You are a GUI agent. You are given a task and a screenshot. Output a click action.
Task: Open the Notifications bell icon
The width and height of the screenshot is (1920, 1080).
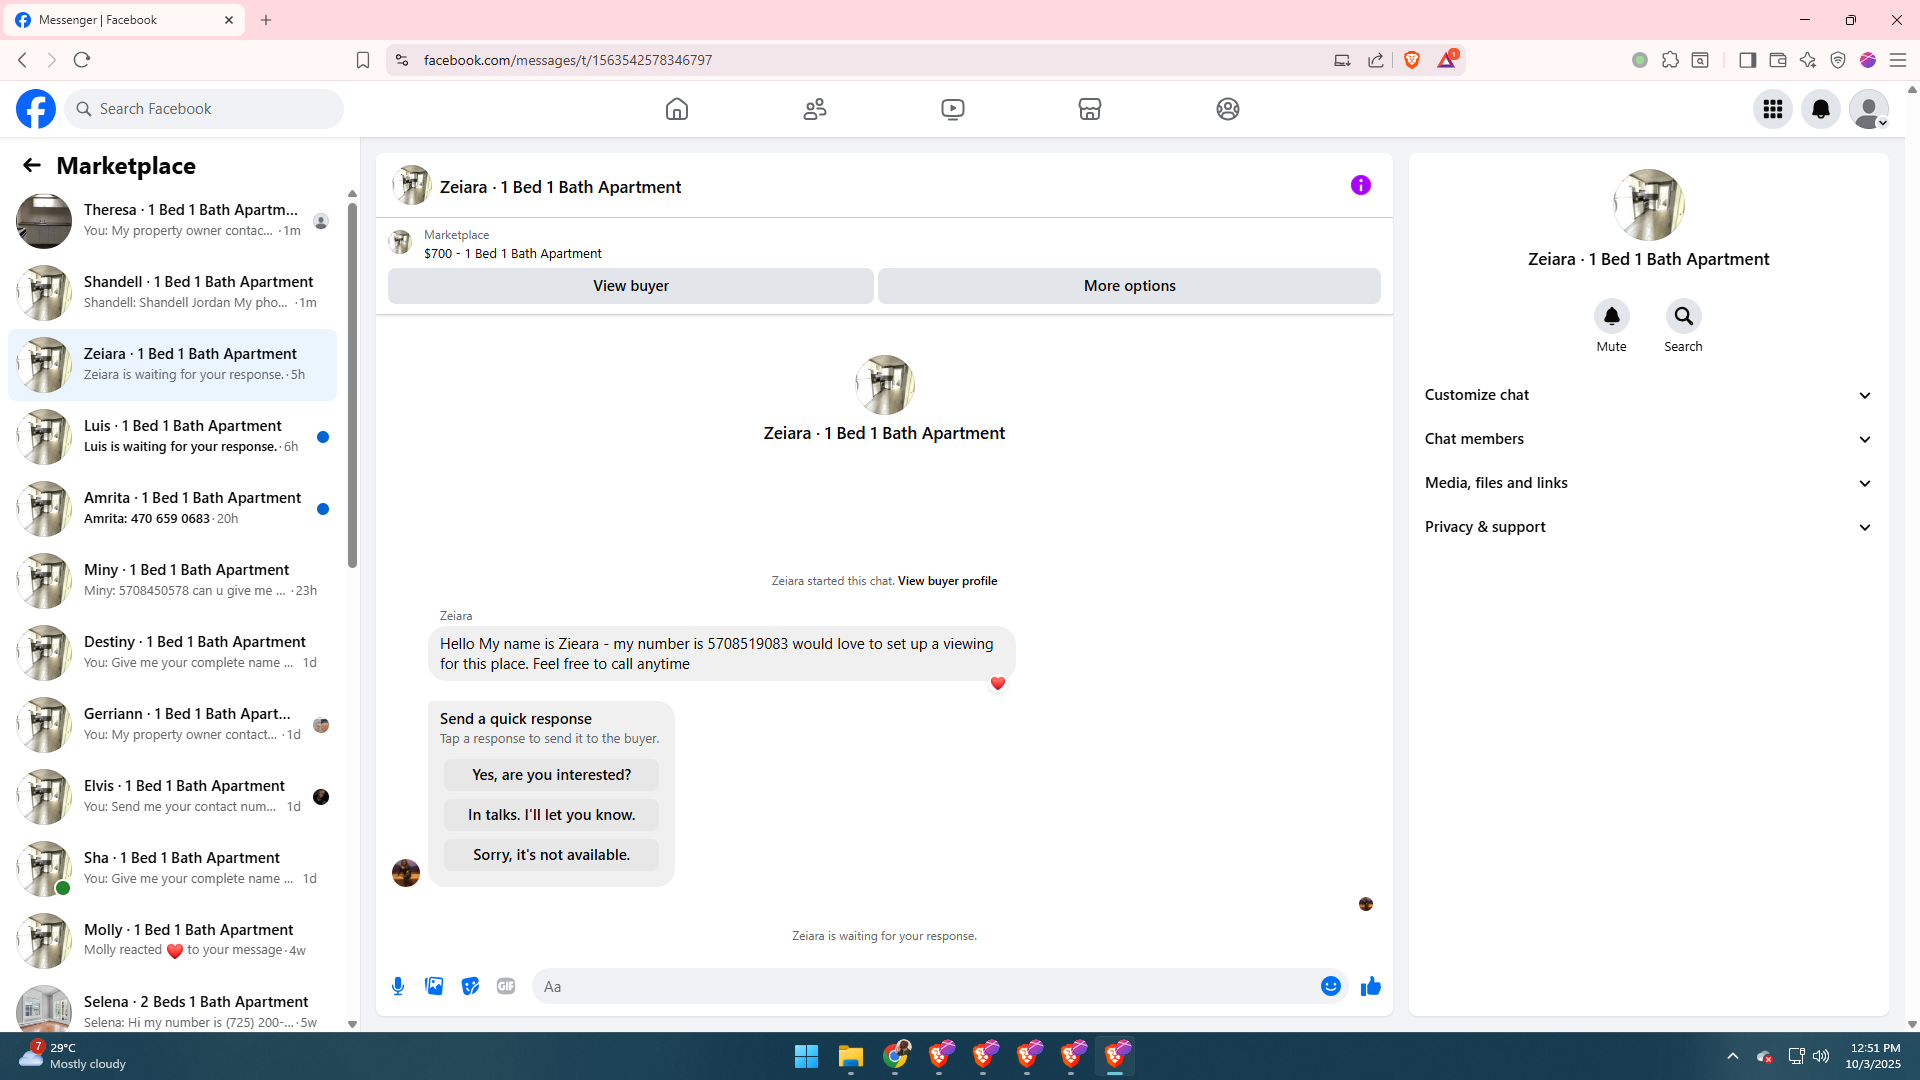[x=1821, y=109]
